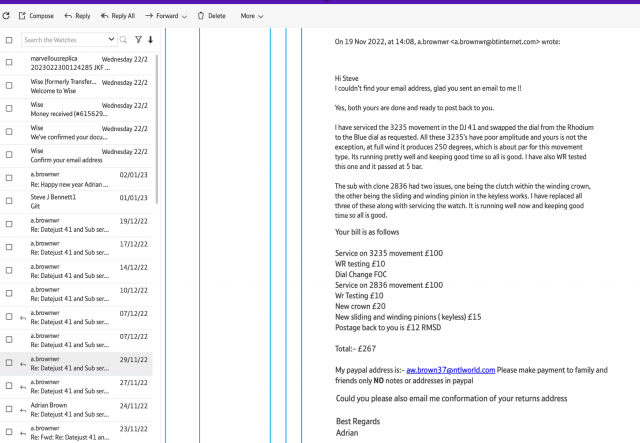
Task: Tick the select-all messages checkbox
Action: click(x=9, y=40)
